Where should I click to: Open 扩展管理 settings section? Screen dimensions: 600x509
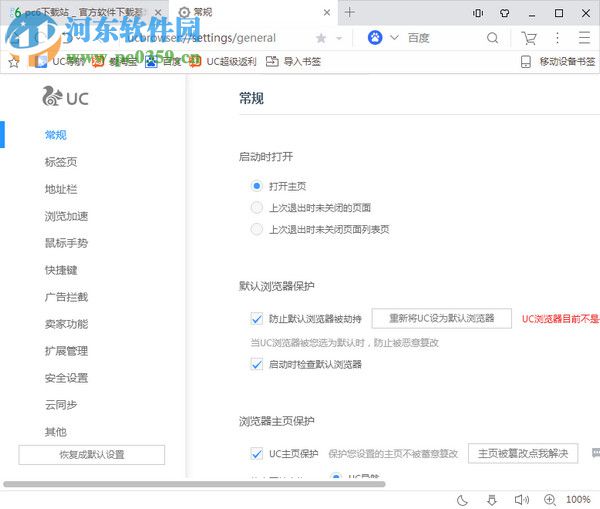coord(66,351)
